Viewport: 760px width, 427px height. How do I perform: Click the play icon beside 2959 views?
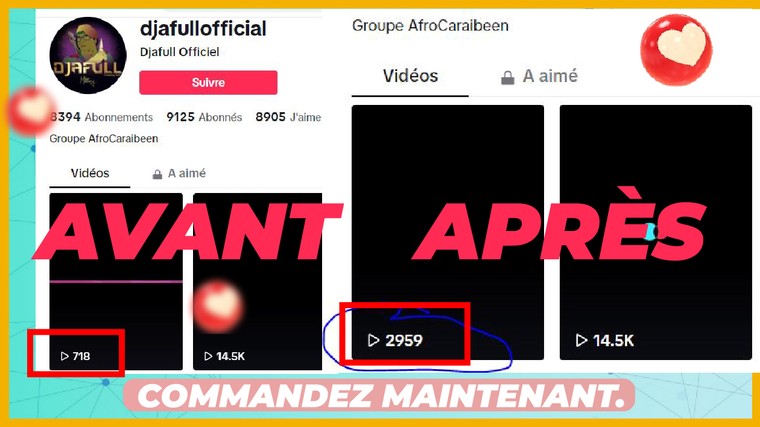pos(373,340)
